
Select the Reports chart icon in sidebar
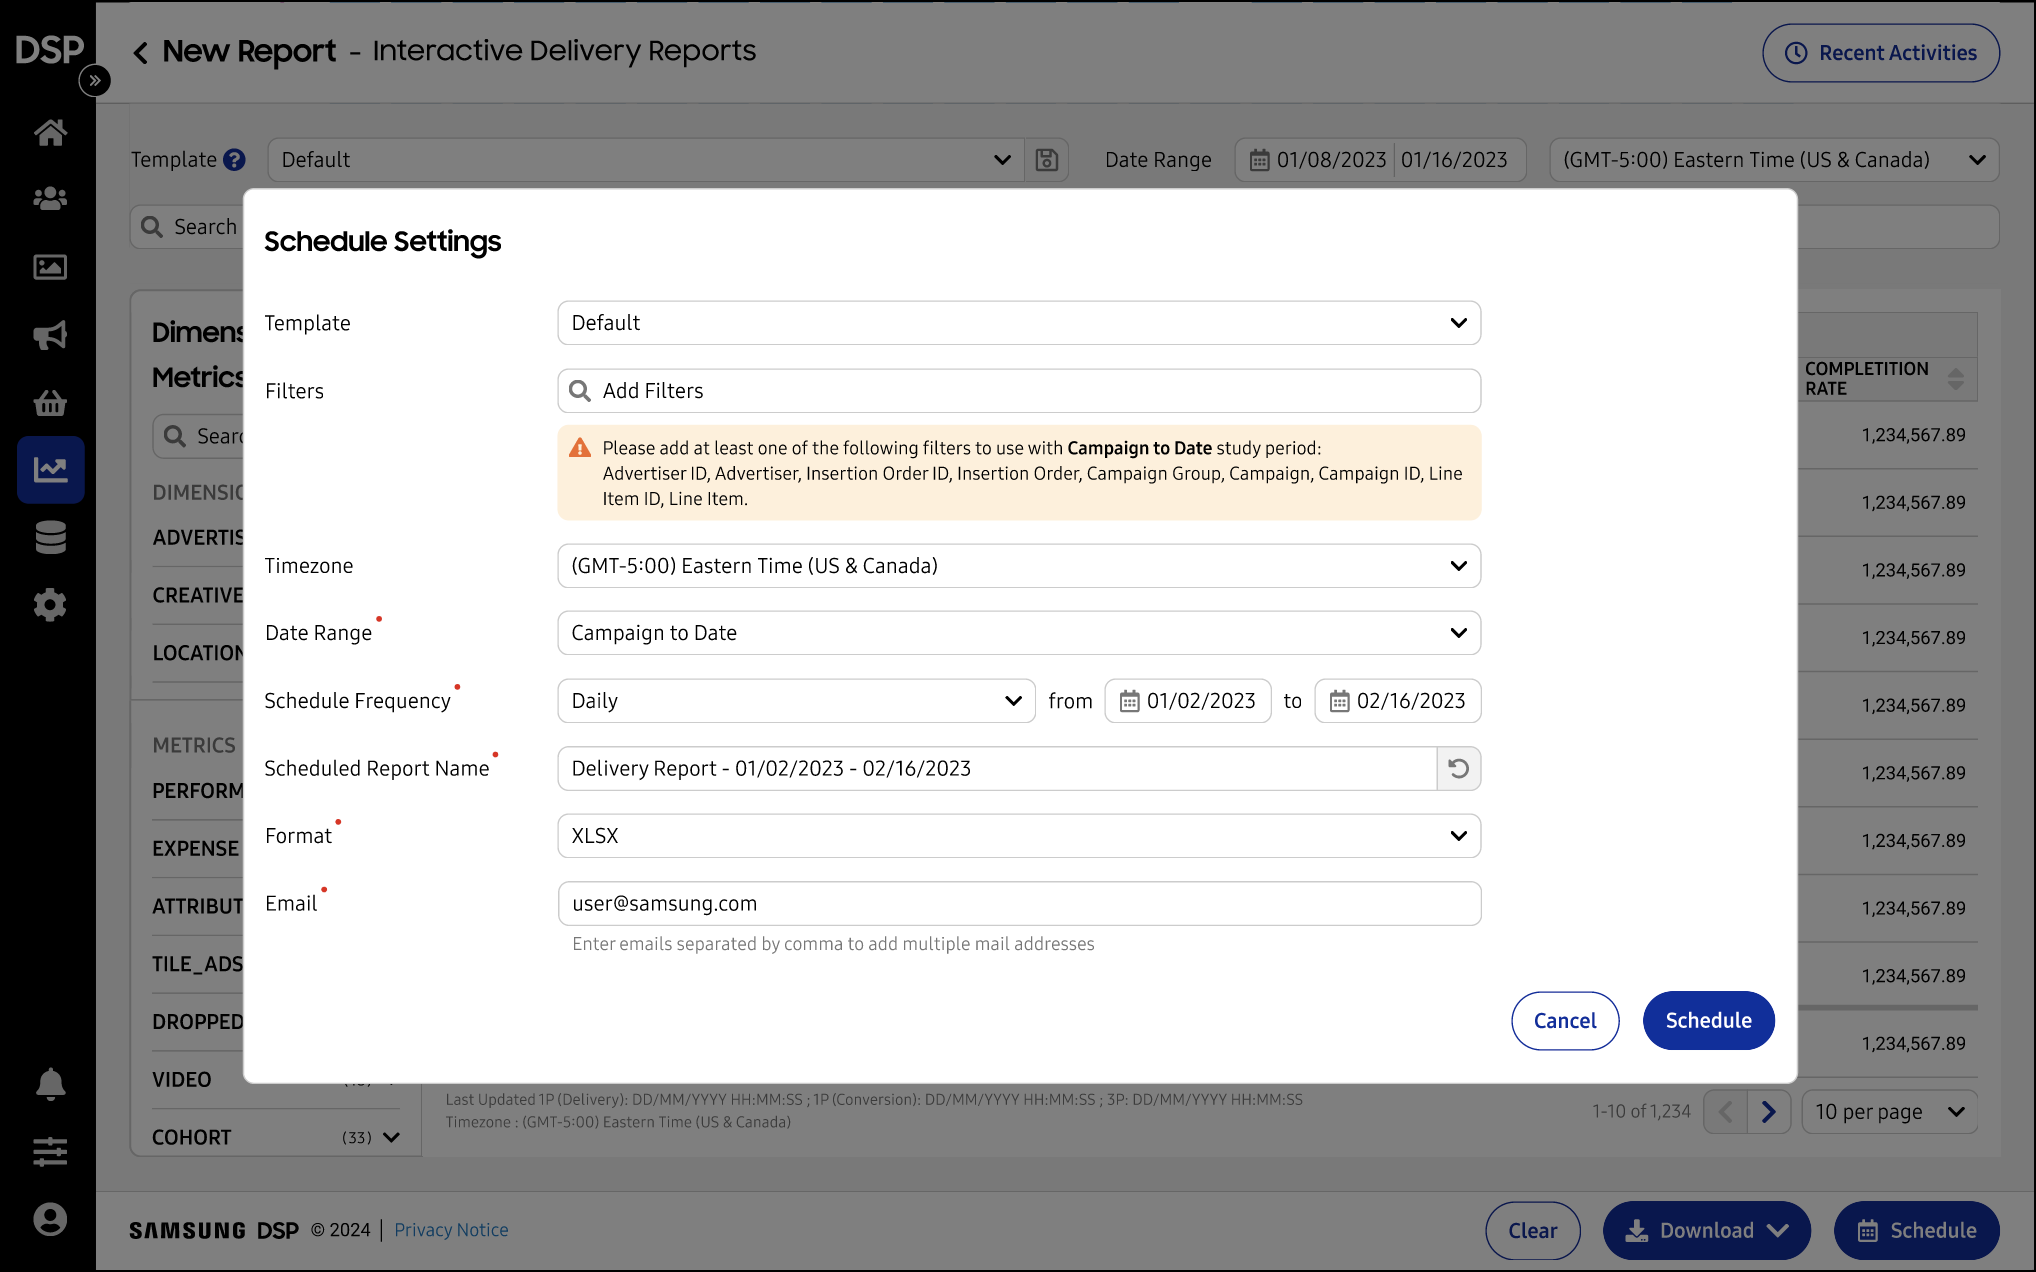pyautogui.click(x=50, y=469)
